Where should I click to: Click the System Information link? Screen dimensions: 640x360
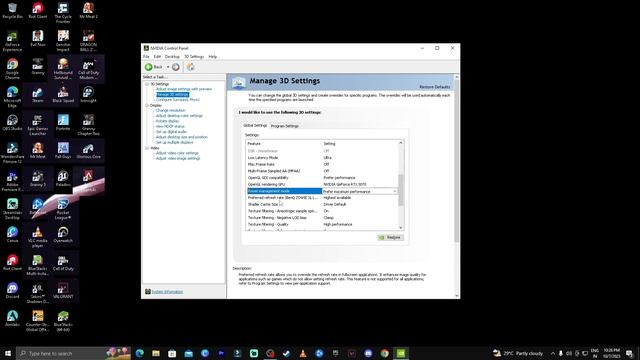tap(167, 292)
